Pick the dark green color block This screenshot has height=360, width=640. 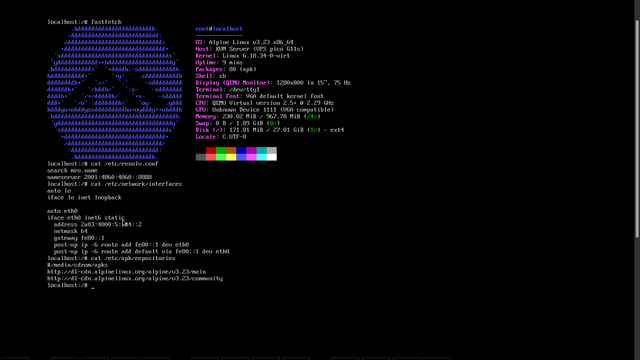pyautogui.click(x=221, y=151)
